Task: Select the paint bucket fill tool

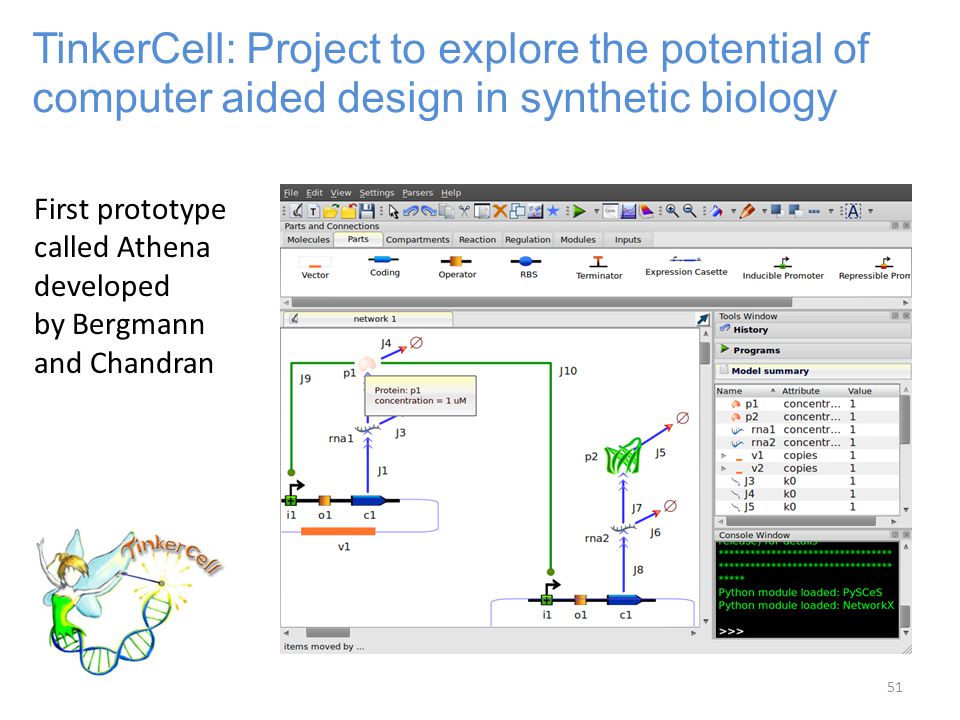Action: click(716, 211)
